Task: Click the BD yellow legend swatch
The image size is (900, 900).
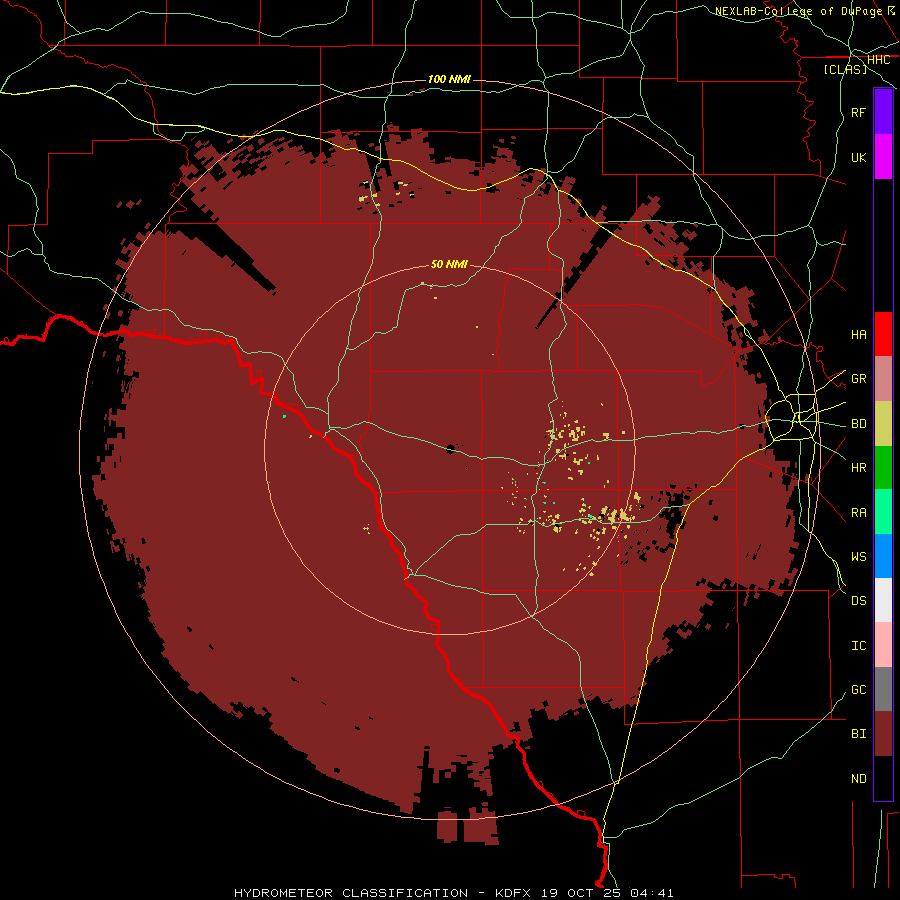Action: (883, 424)
